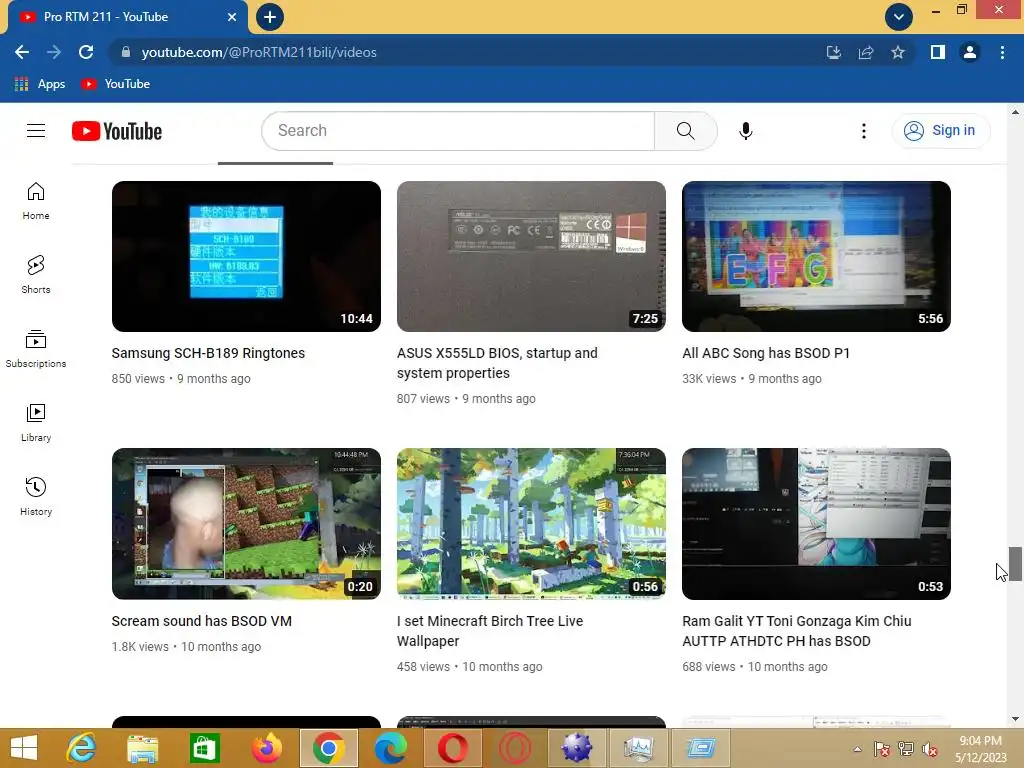Click the page vertical scrollbar thumb
Image resolution: width=1024 pixels, height=768 pixels.
click(x=1015, y=563)
